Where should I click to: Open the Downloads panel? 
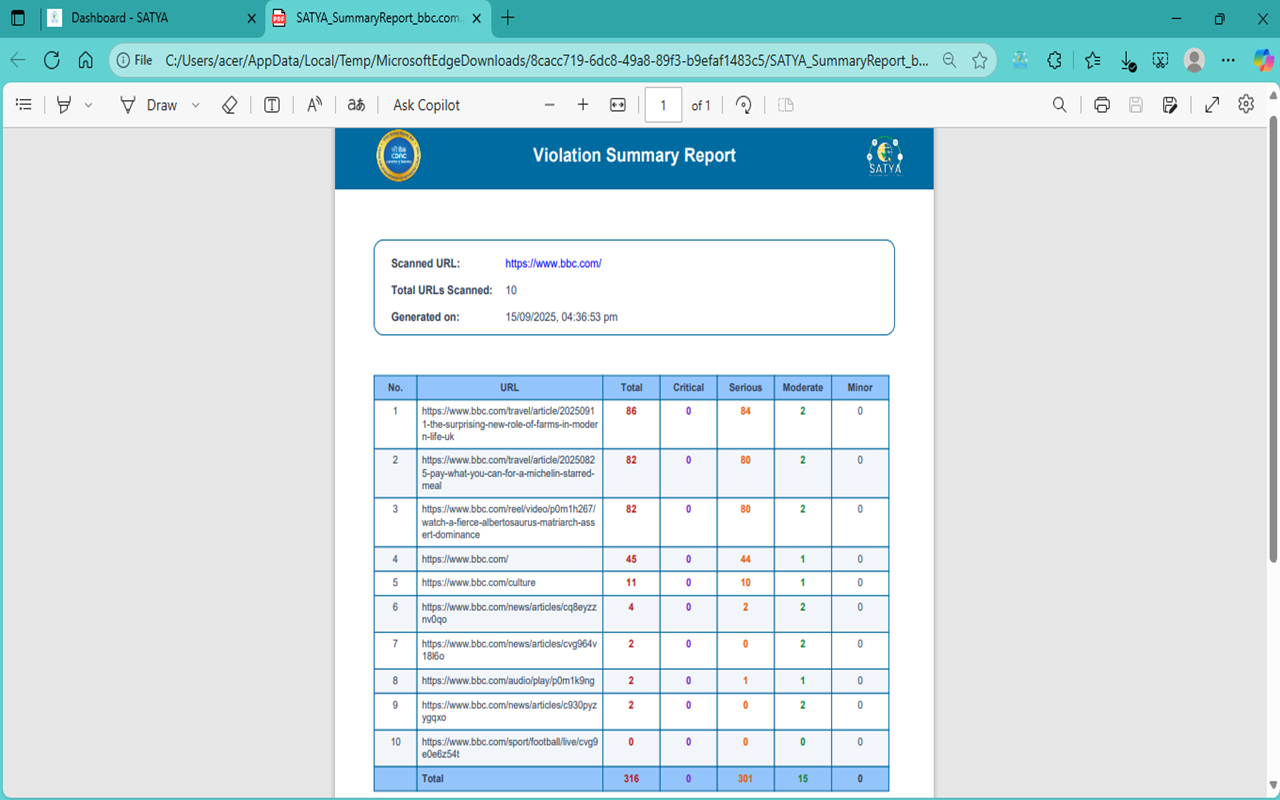tap(1127, 61)
